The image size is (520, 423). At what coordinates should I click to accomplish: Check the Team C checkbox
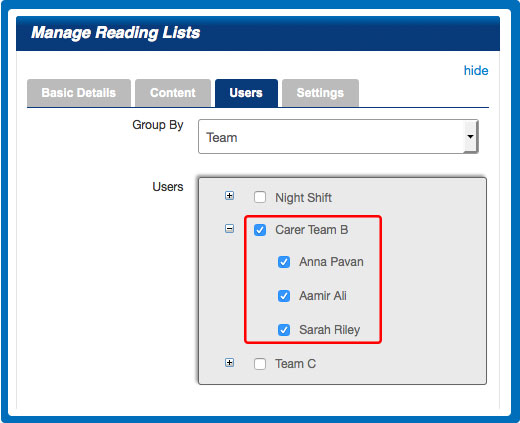260,364
